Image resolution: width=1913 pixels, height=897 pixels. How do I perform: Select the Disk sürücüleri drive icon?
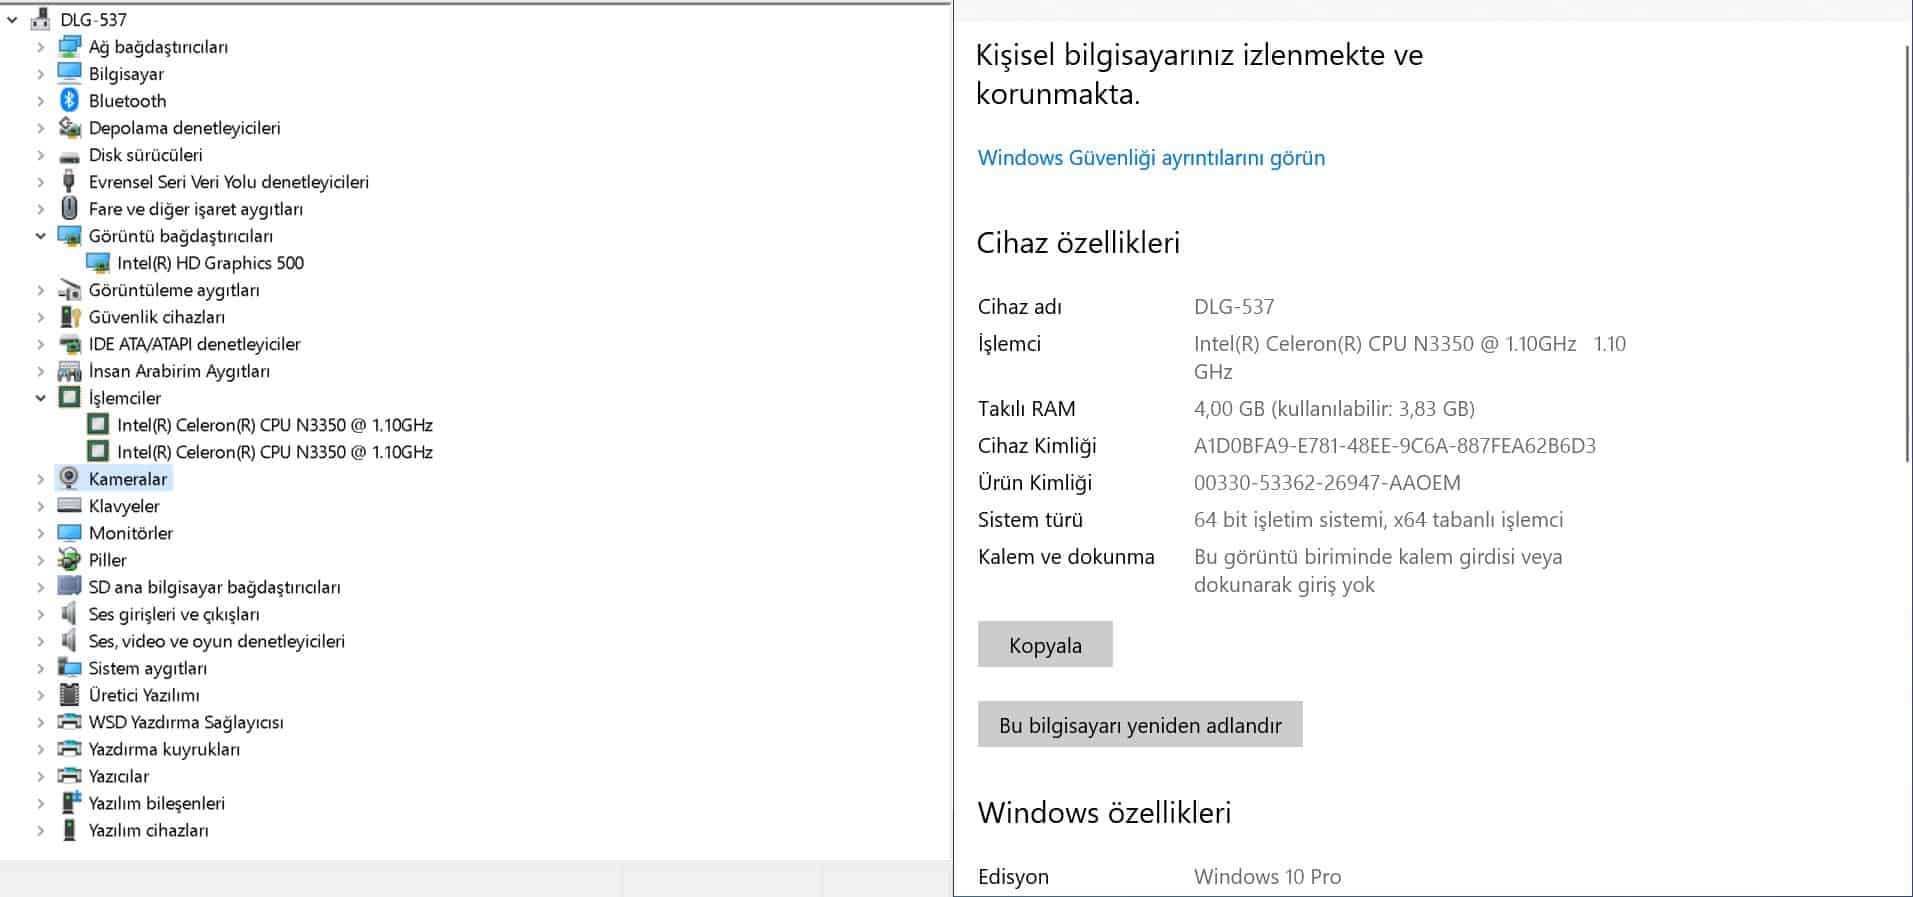[x=69, y=155]
